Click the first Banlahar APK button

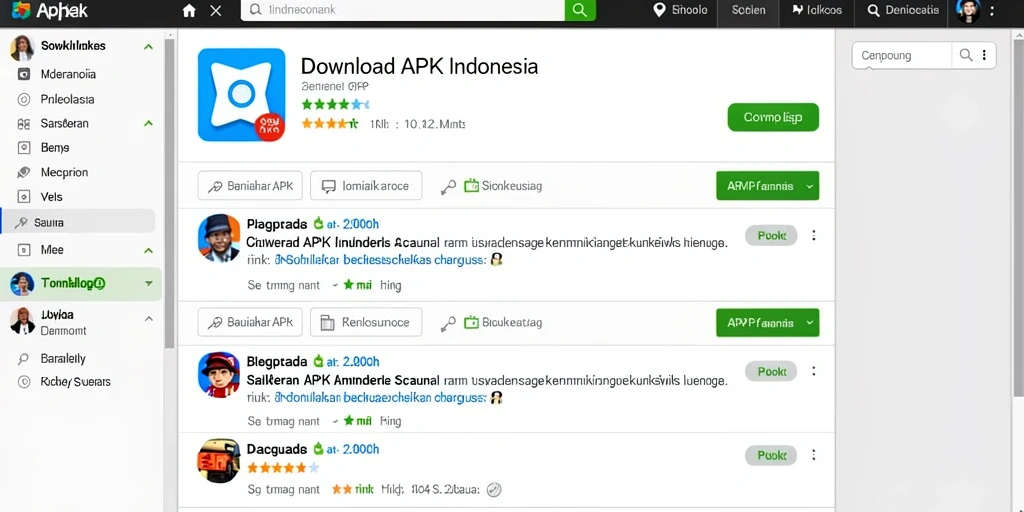[250, 185]
